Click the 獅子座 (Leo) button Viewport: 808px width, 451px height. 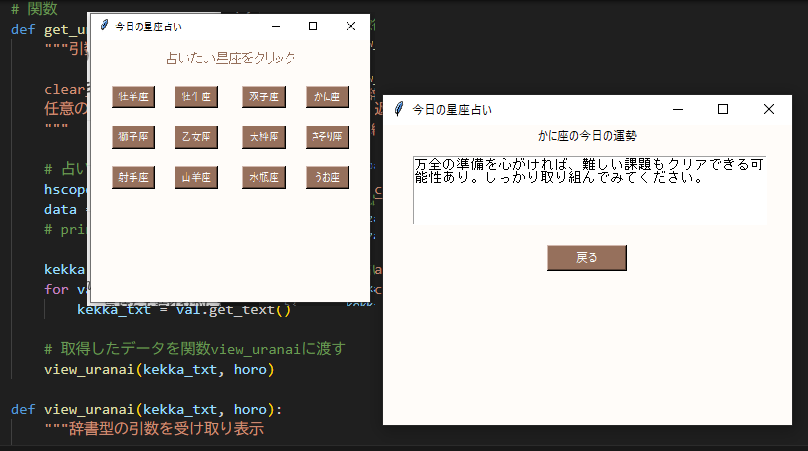coord(134,137)
